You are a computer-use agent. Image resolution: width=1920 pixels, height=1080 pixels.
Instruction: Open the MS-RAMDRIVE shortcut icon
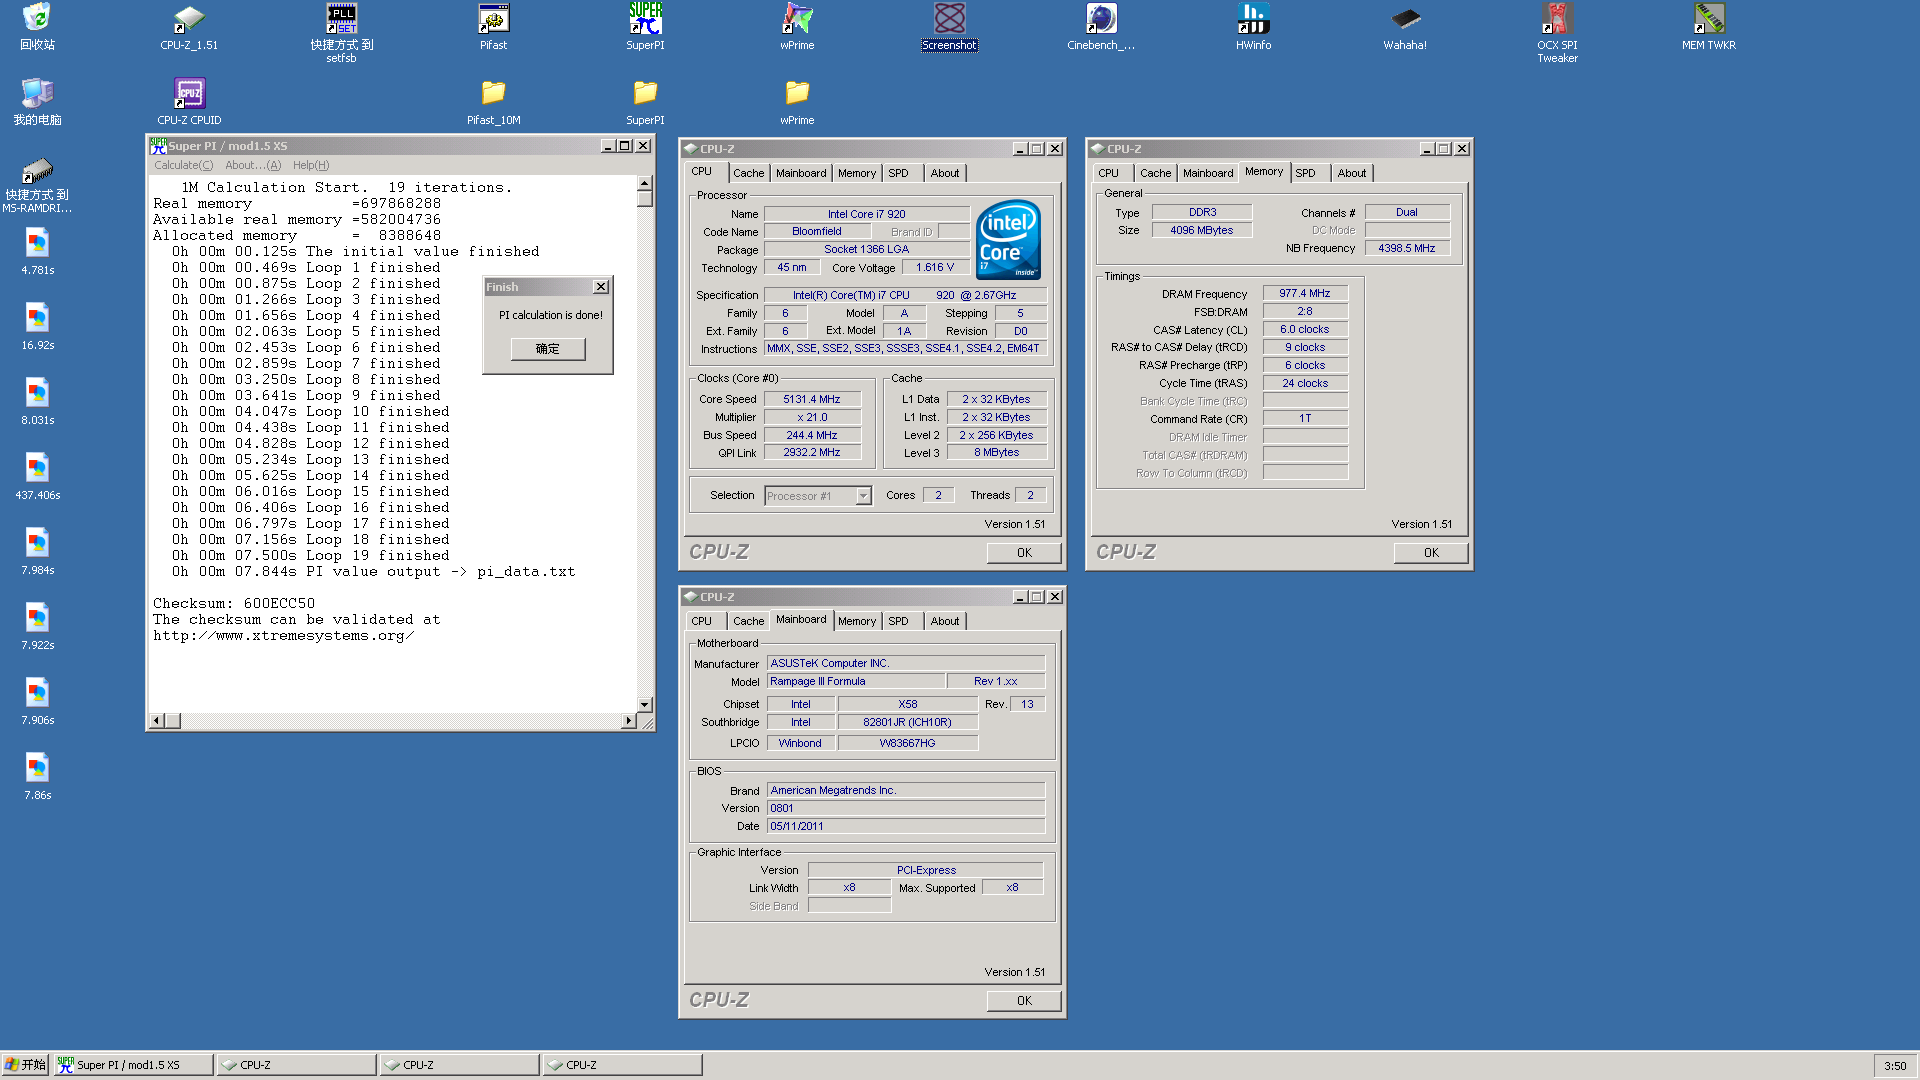click(37, 184)
